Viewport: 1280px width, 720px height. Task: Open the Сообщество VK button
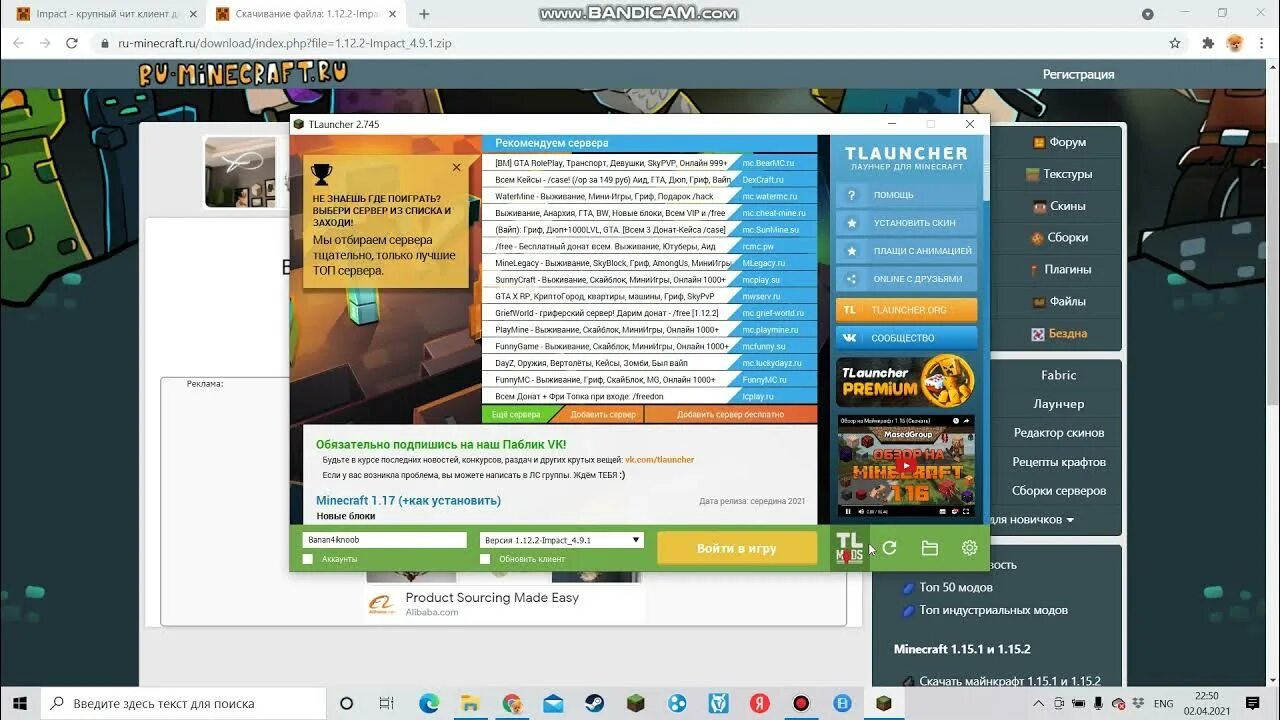click(906, 338)
